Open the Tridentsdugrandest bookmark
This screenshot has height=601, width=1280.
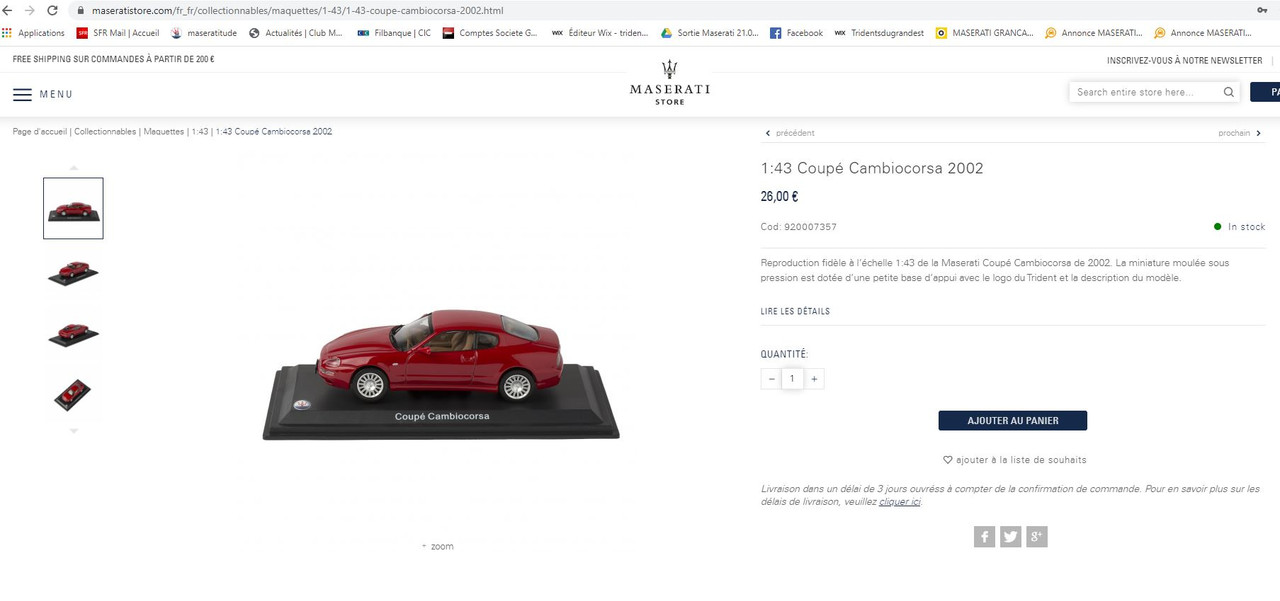click(x=879, y=33)
